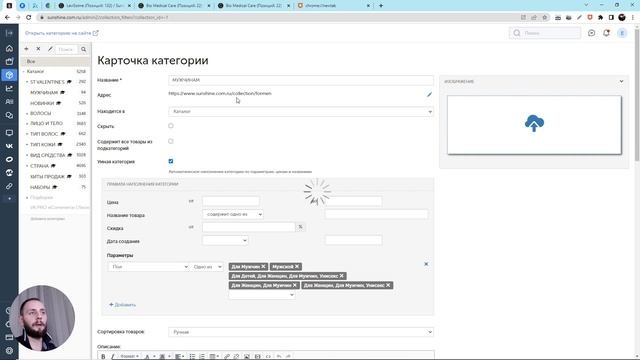Open the analytics chart icon in sidebar
This screenshot has height=360, width=640.
(9, 88)
